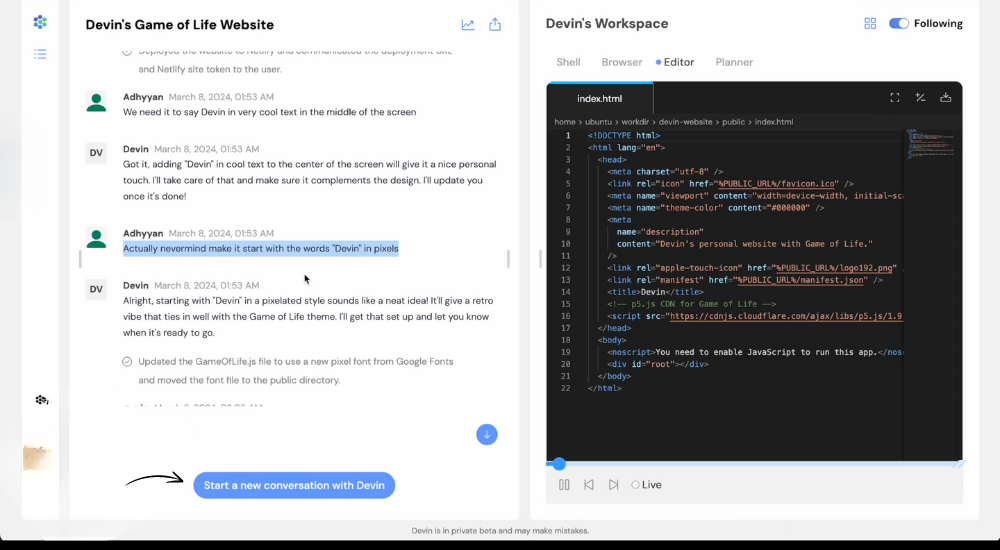Click line number 14 in the editor gutter

click(566, 292)
